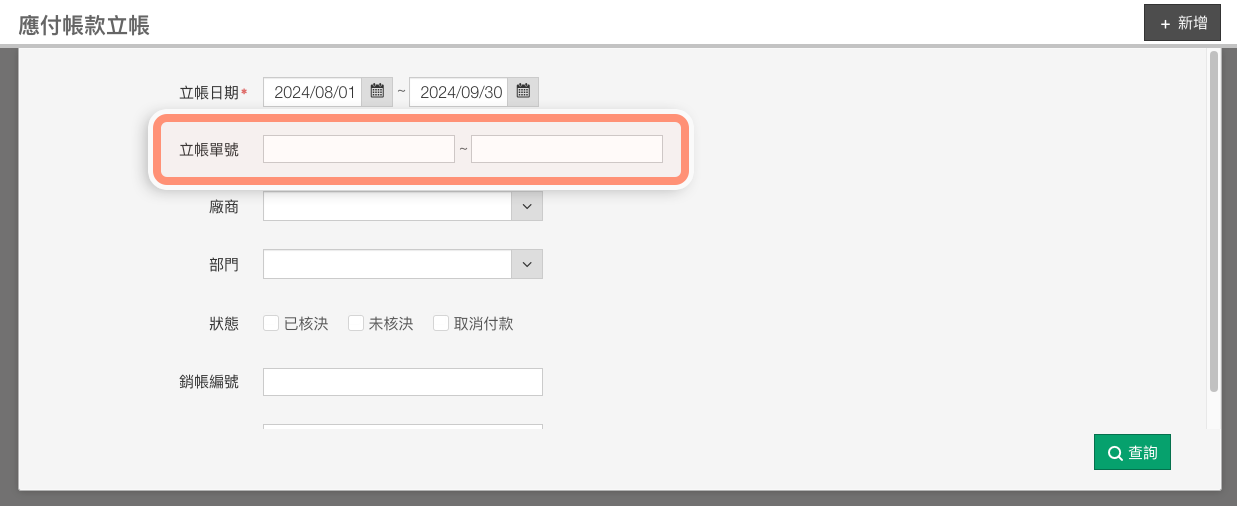Click the green 查詢 search button
This screenshot has height=506, width=1237.
click(1132, 453)
